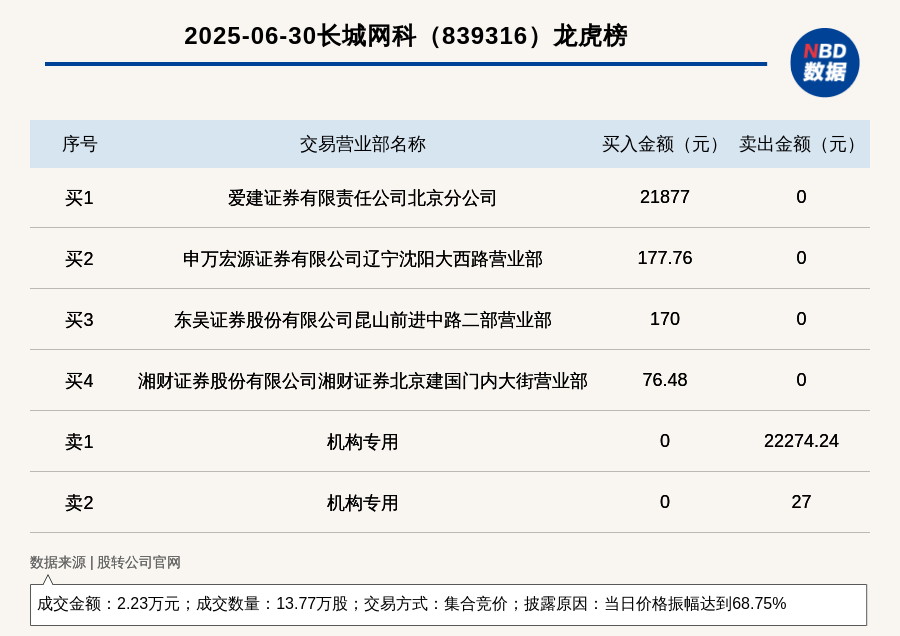The height and width of the screenshot is (636, 900).
Task: Click 东吴证券股份有限公司昆山前进中路二部营业部 cell
Action: tap(363, 320)
